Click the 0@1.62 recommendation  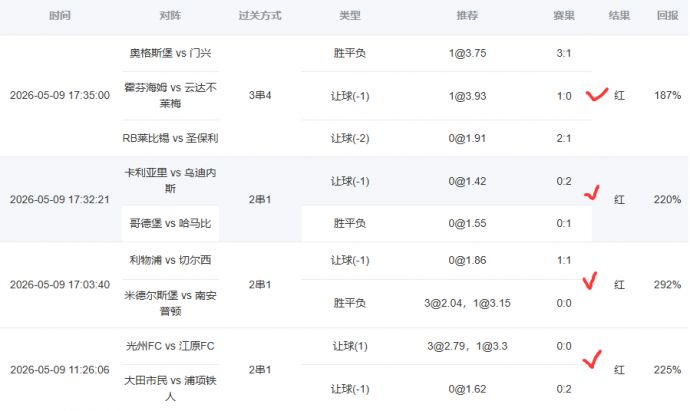click(x=467, y=389)
